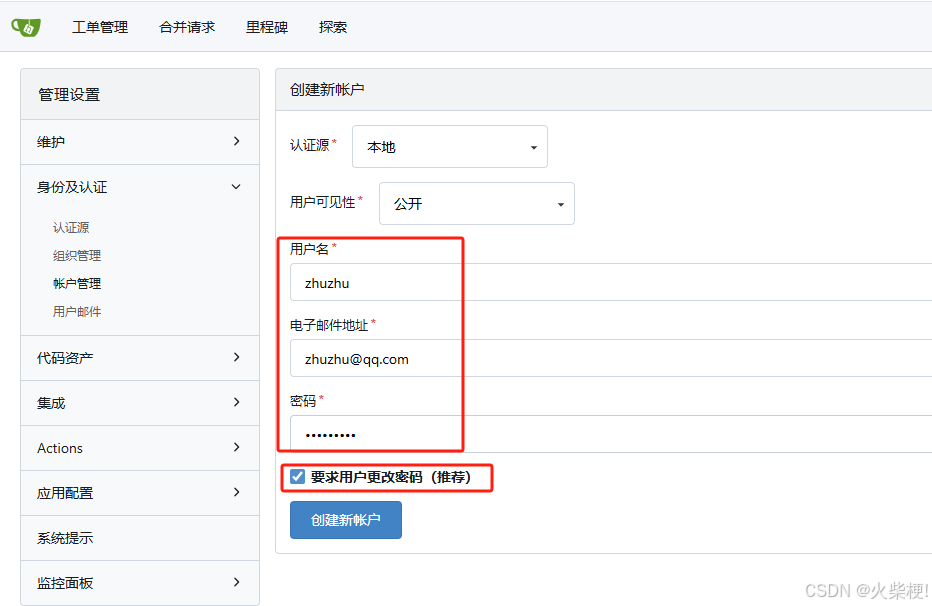Expand the 集成 sidebar section
This screenshot has width=932, height=606.
point(140,403)
